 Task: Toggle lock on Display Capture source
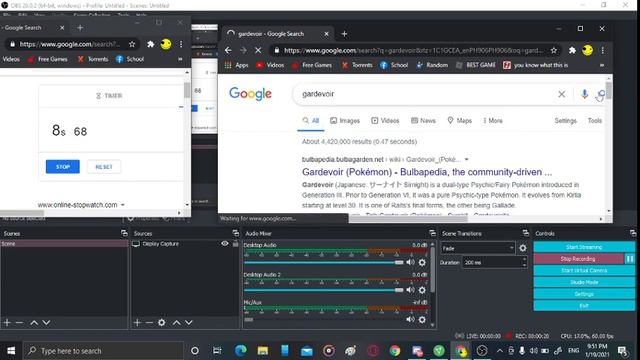click(x=236, y=244)
